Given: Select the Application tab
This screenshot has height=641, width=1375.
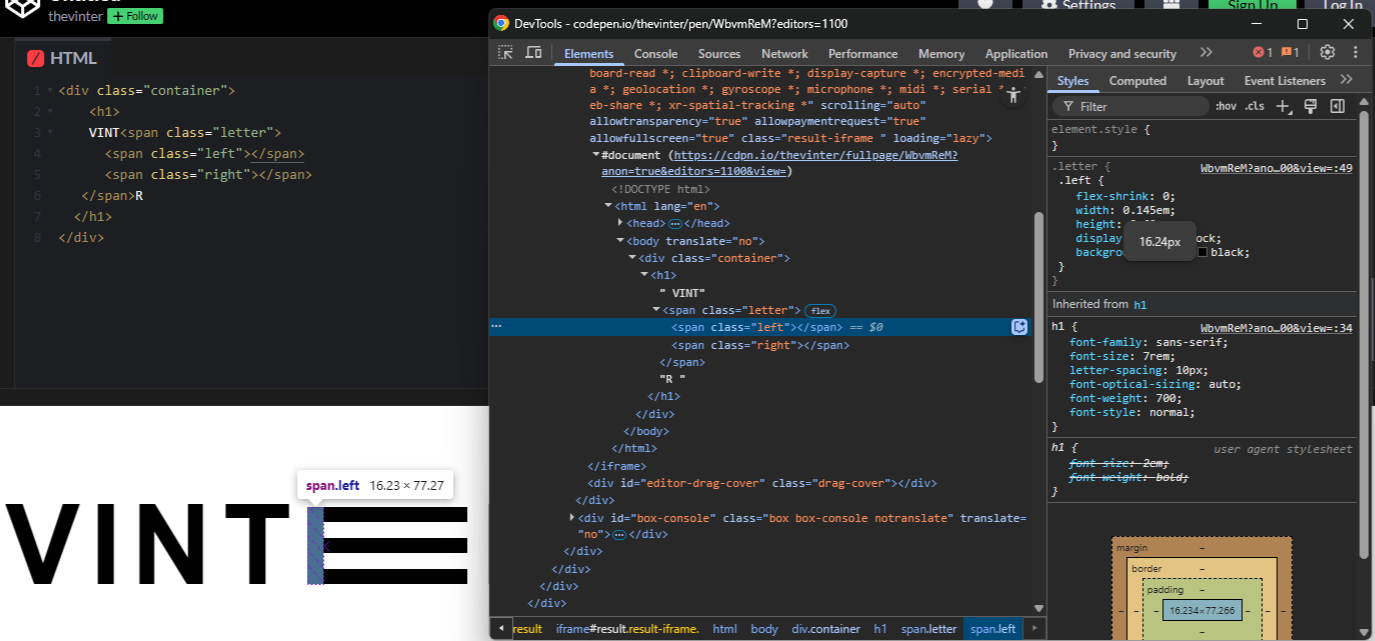Looking at the screenshot, I should [x=1016, y=54].
